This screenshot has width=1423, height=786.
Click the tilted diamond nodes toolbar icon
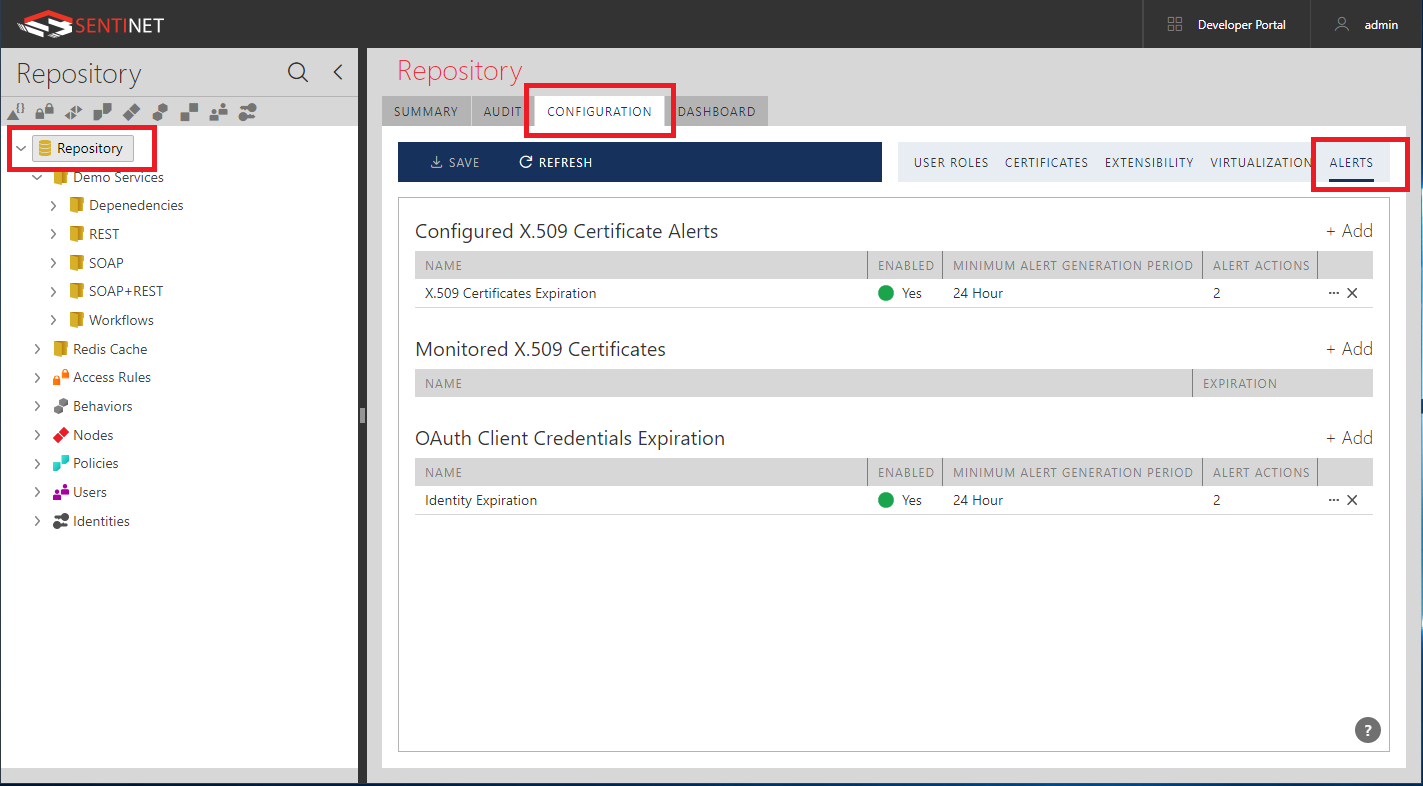tap(131, 111)
